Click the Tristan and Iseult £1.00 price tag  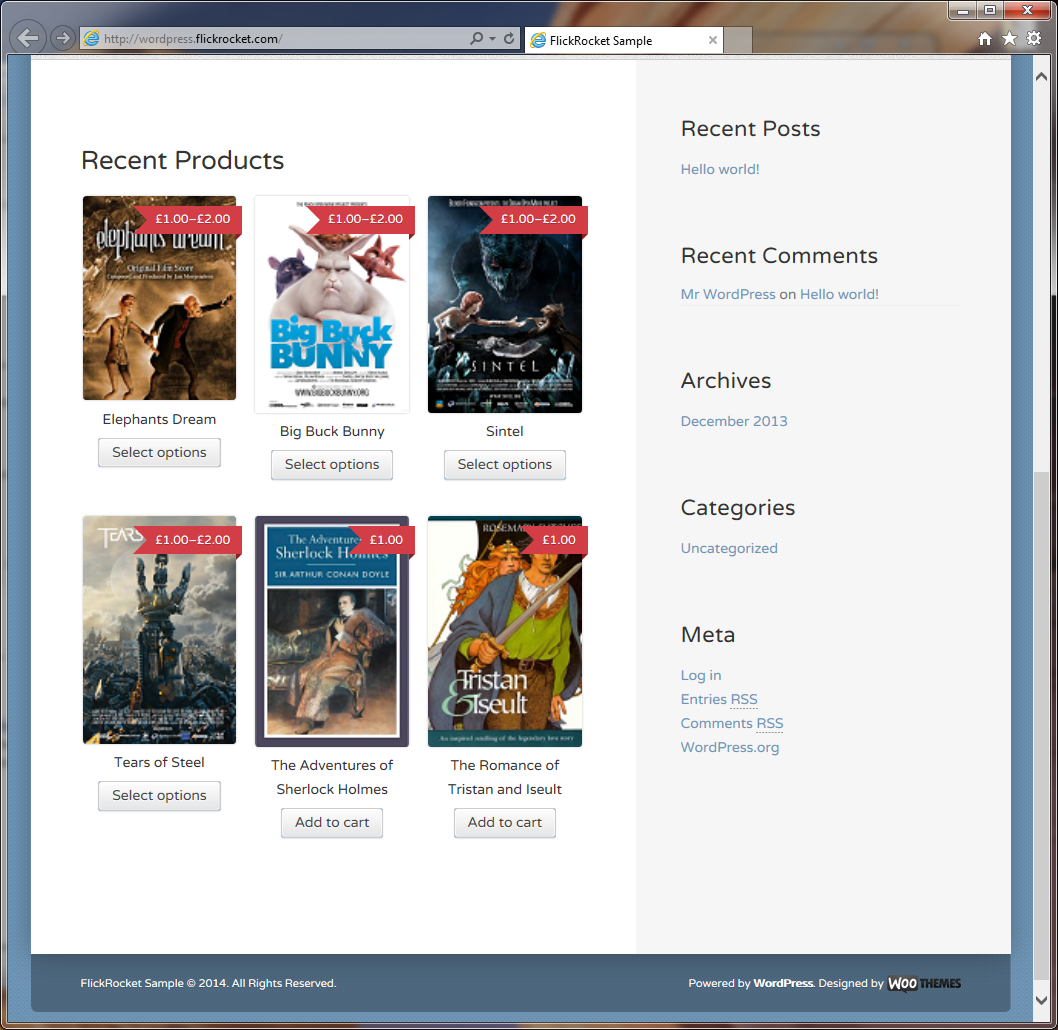tap(554, 540)
